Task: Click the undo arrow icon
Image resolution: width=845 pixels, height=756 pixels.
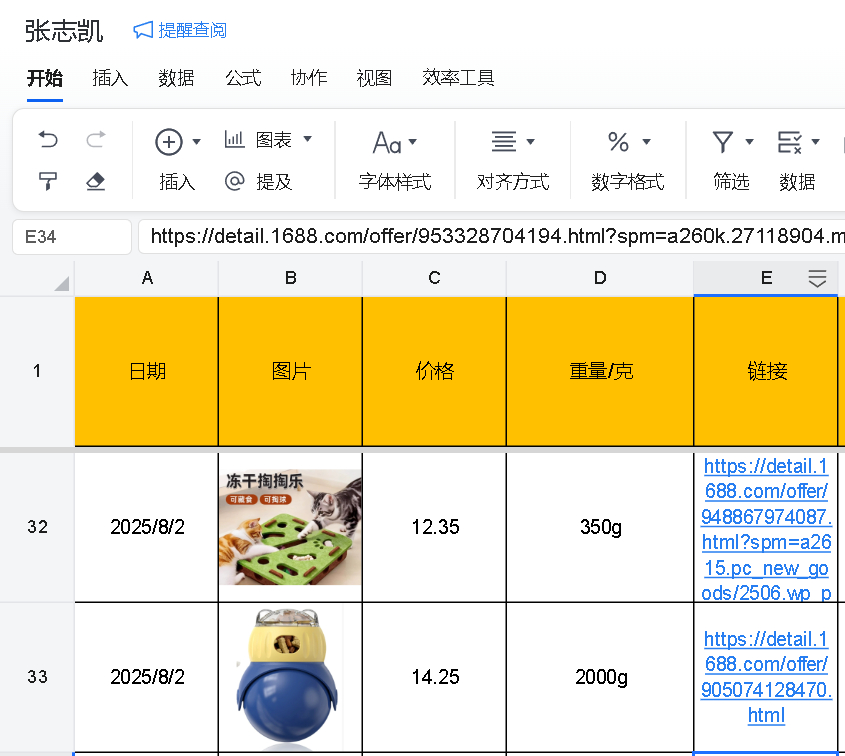Action: click(x=48, y=141)
